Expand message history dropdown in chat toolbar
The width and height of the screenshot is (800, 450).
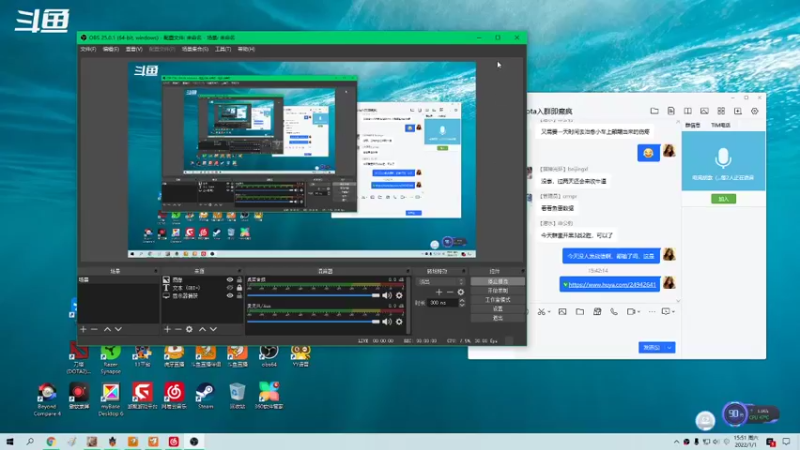673,312
